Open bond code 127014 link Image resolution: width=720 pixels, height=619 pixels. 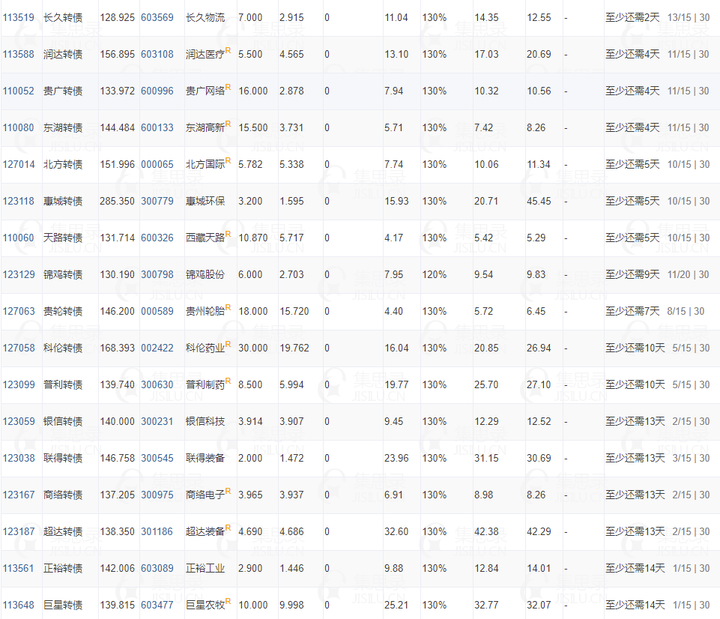(18, 164)
